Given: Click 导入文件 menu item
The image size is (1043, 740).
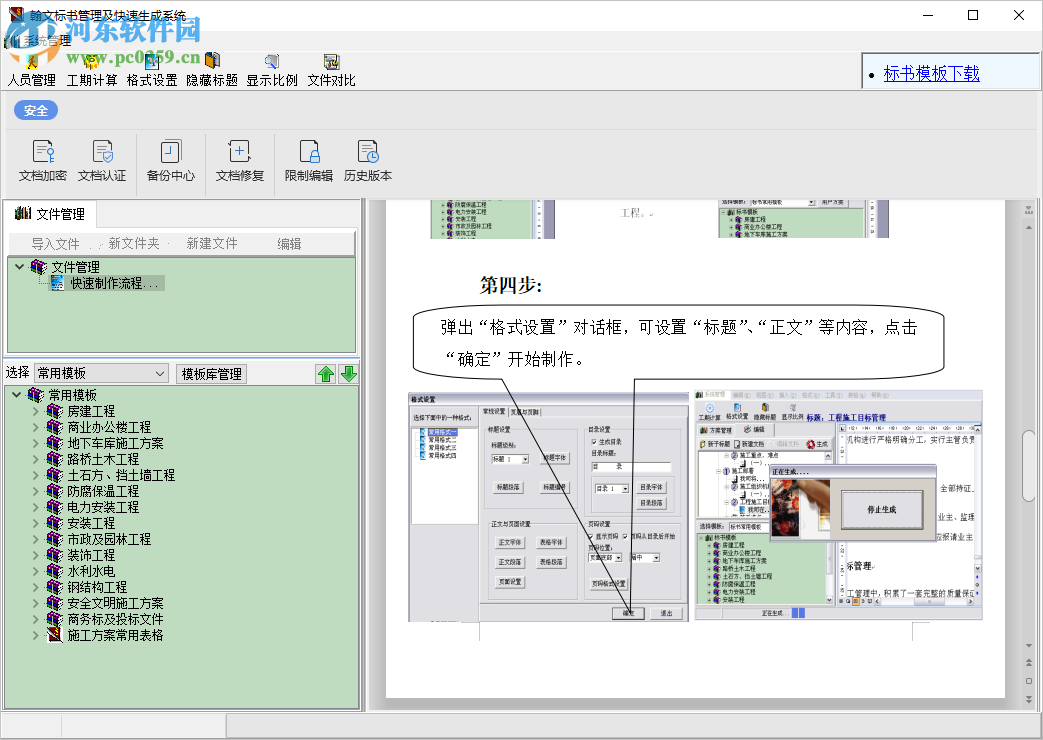Looking at the screenshot, I should [x=55, y=244].
